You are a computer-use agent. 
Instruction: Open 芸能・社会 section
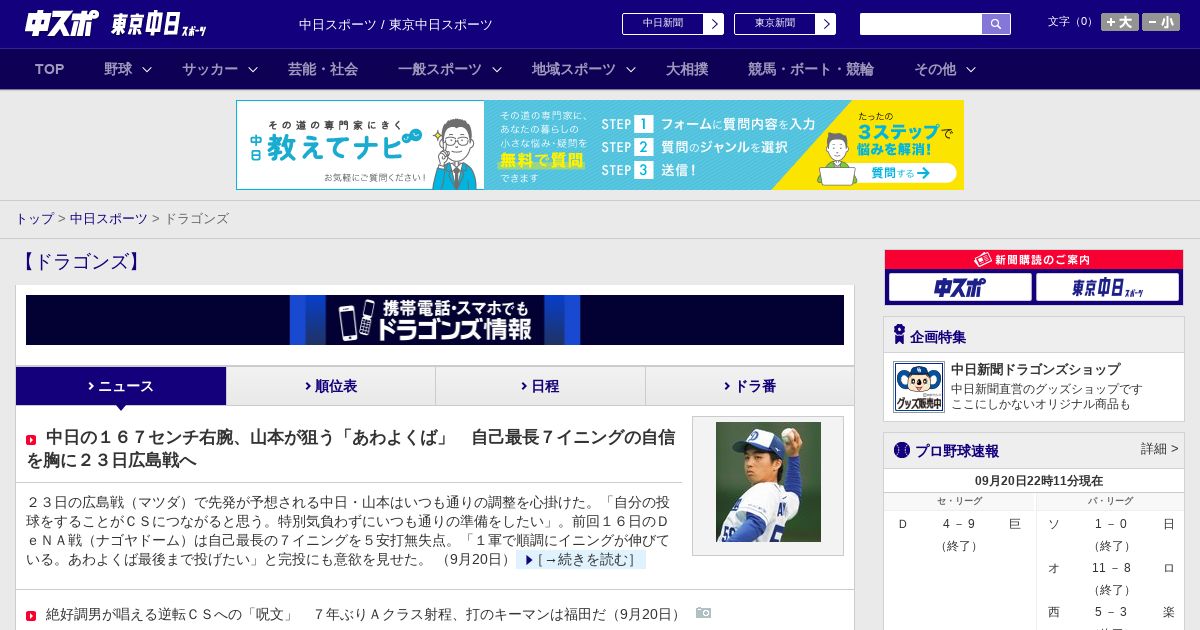pos(323,69)
